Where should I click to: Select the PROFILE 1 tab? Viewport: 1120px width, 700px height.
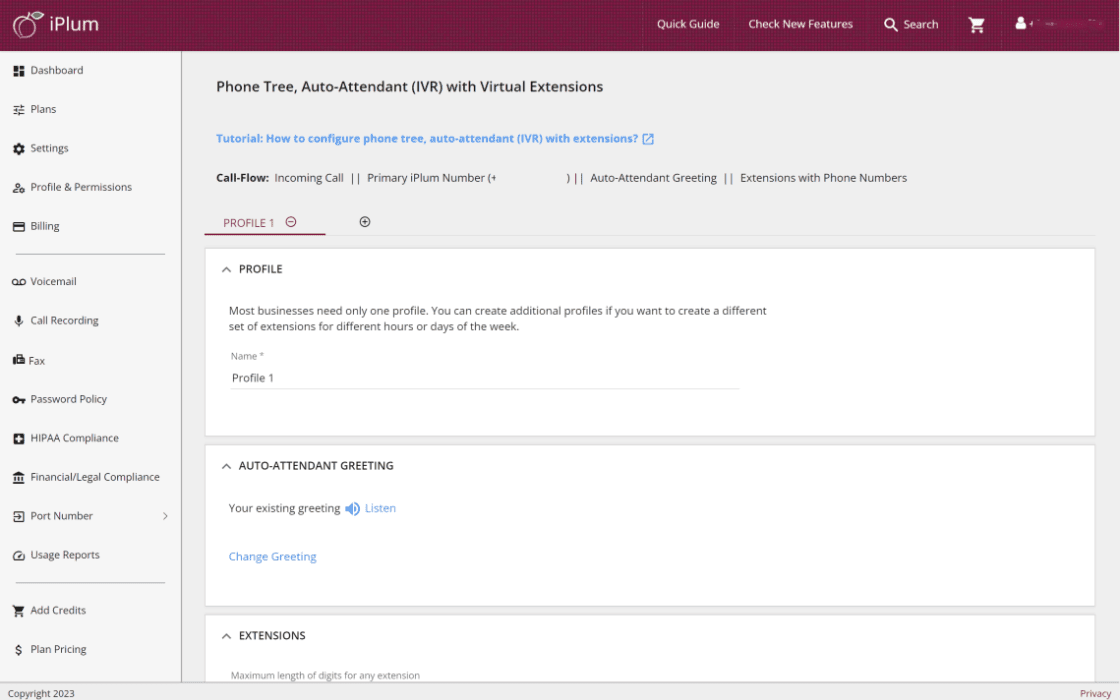click(x=248, y=223)
